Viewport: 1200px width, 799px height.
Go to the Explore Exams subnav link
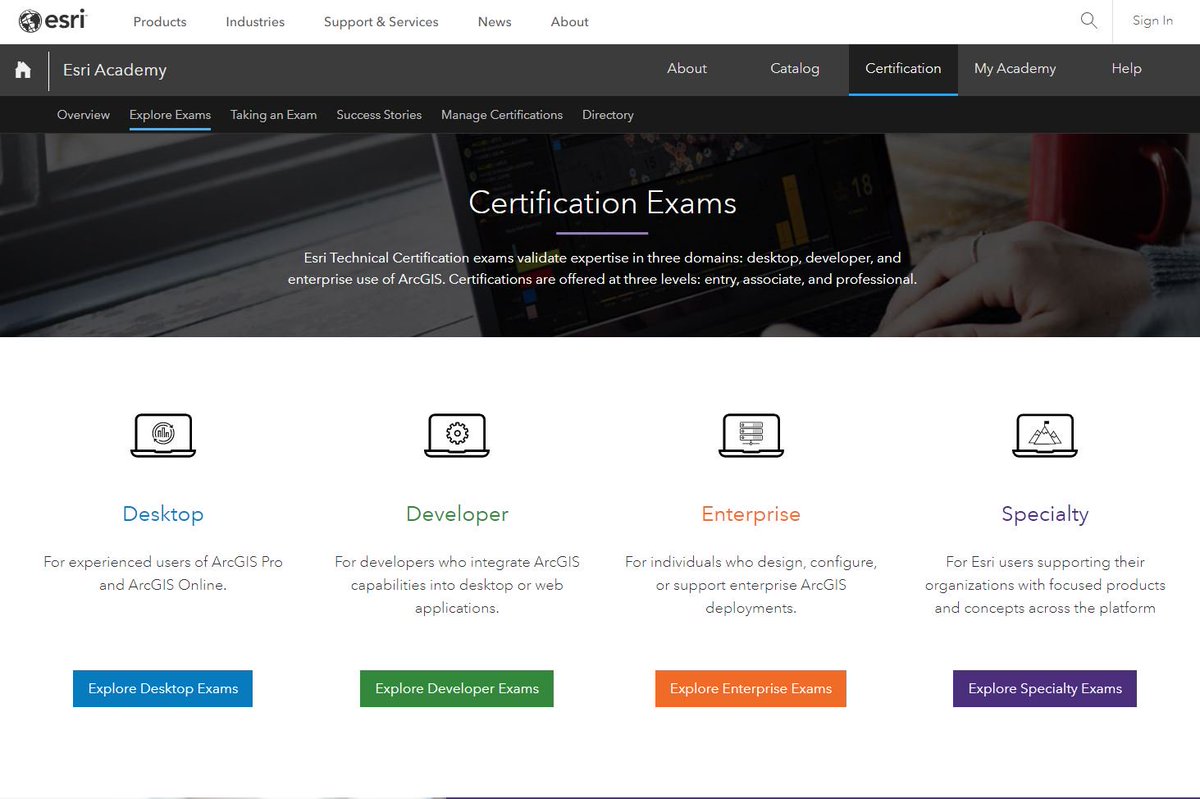pos(170,115)
